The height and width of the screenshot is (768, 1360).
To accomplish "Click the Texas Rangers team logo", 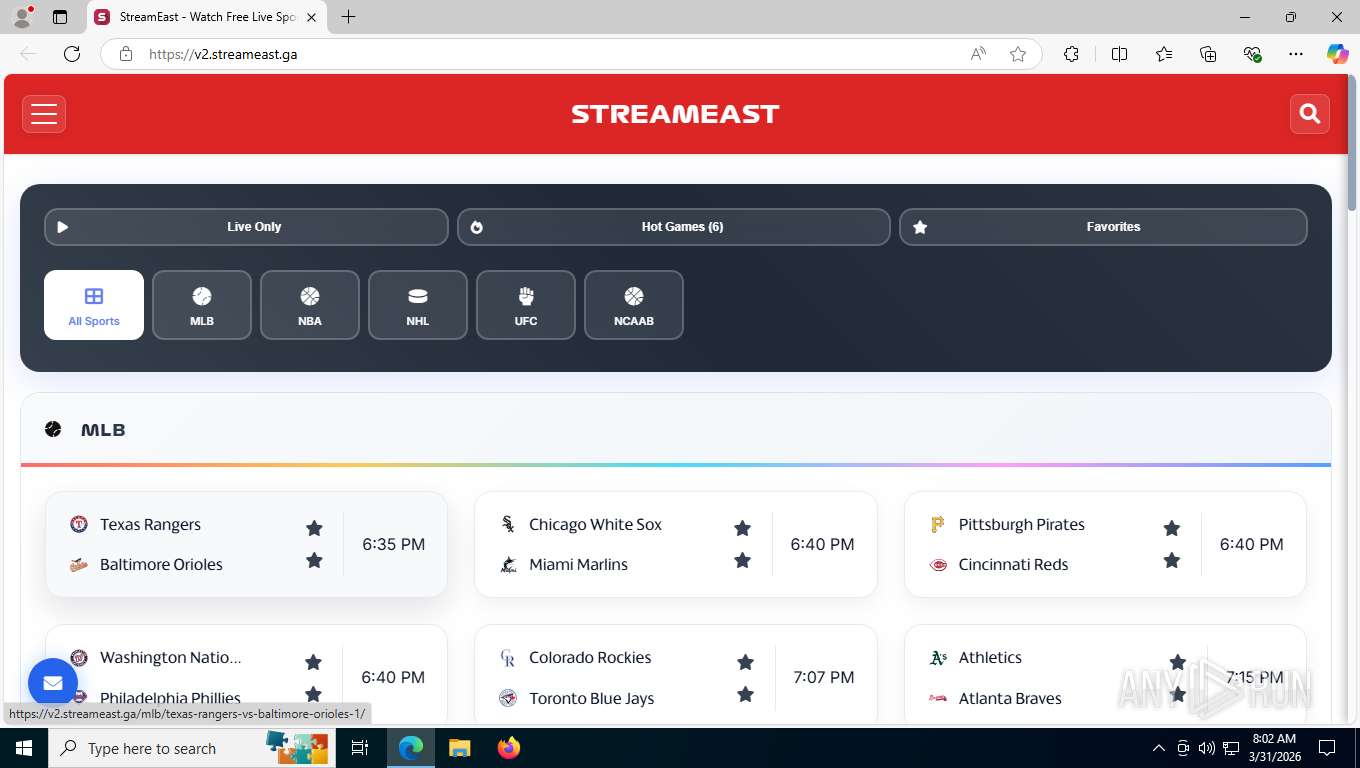I will (79, 524).
